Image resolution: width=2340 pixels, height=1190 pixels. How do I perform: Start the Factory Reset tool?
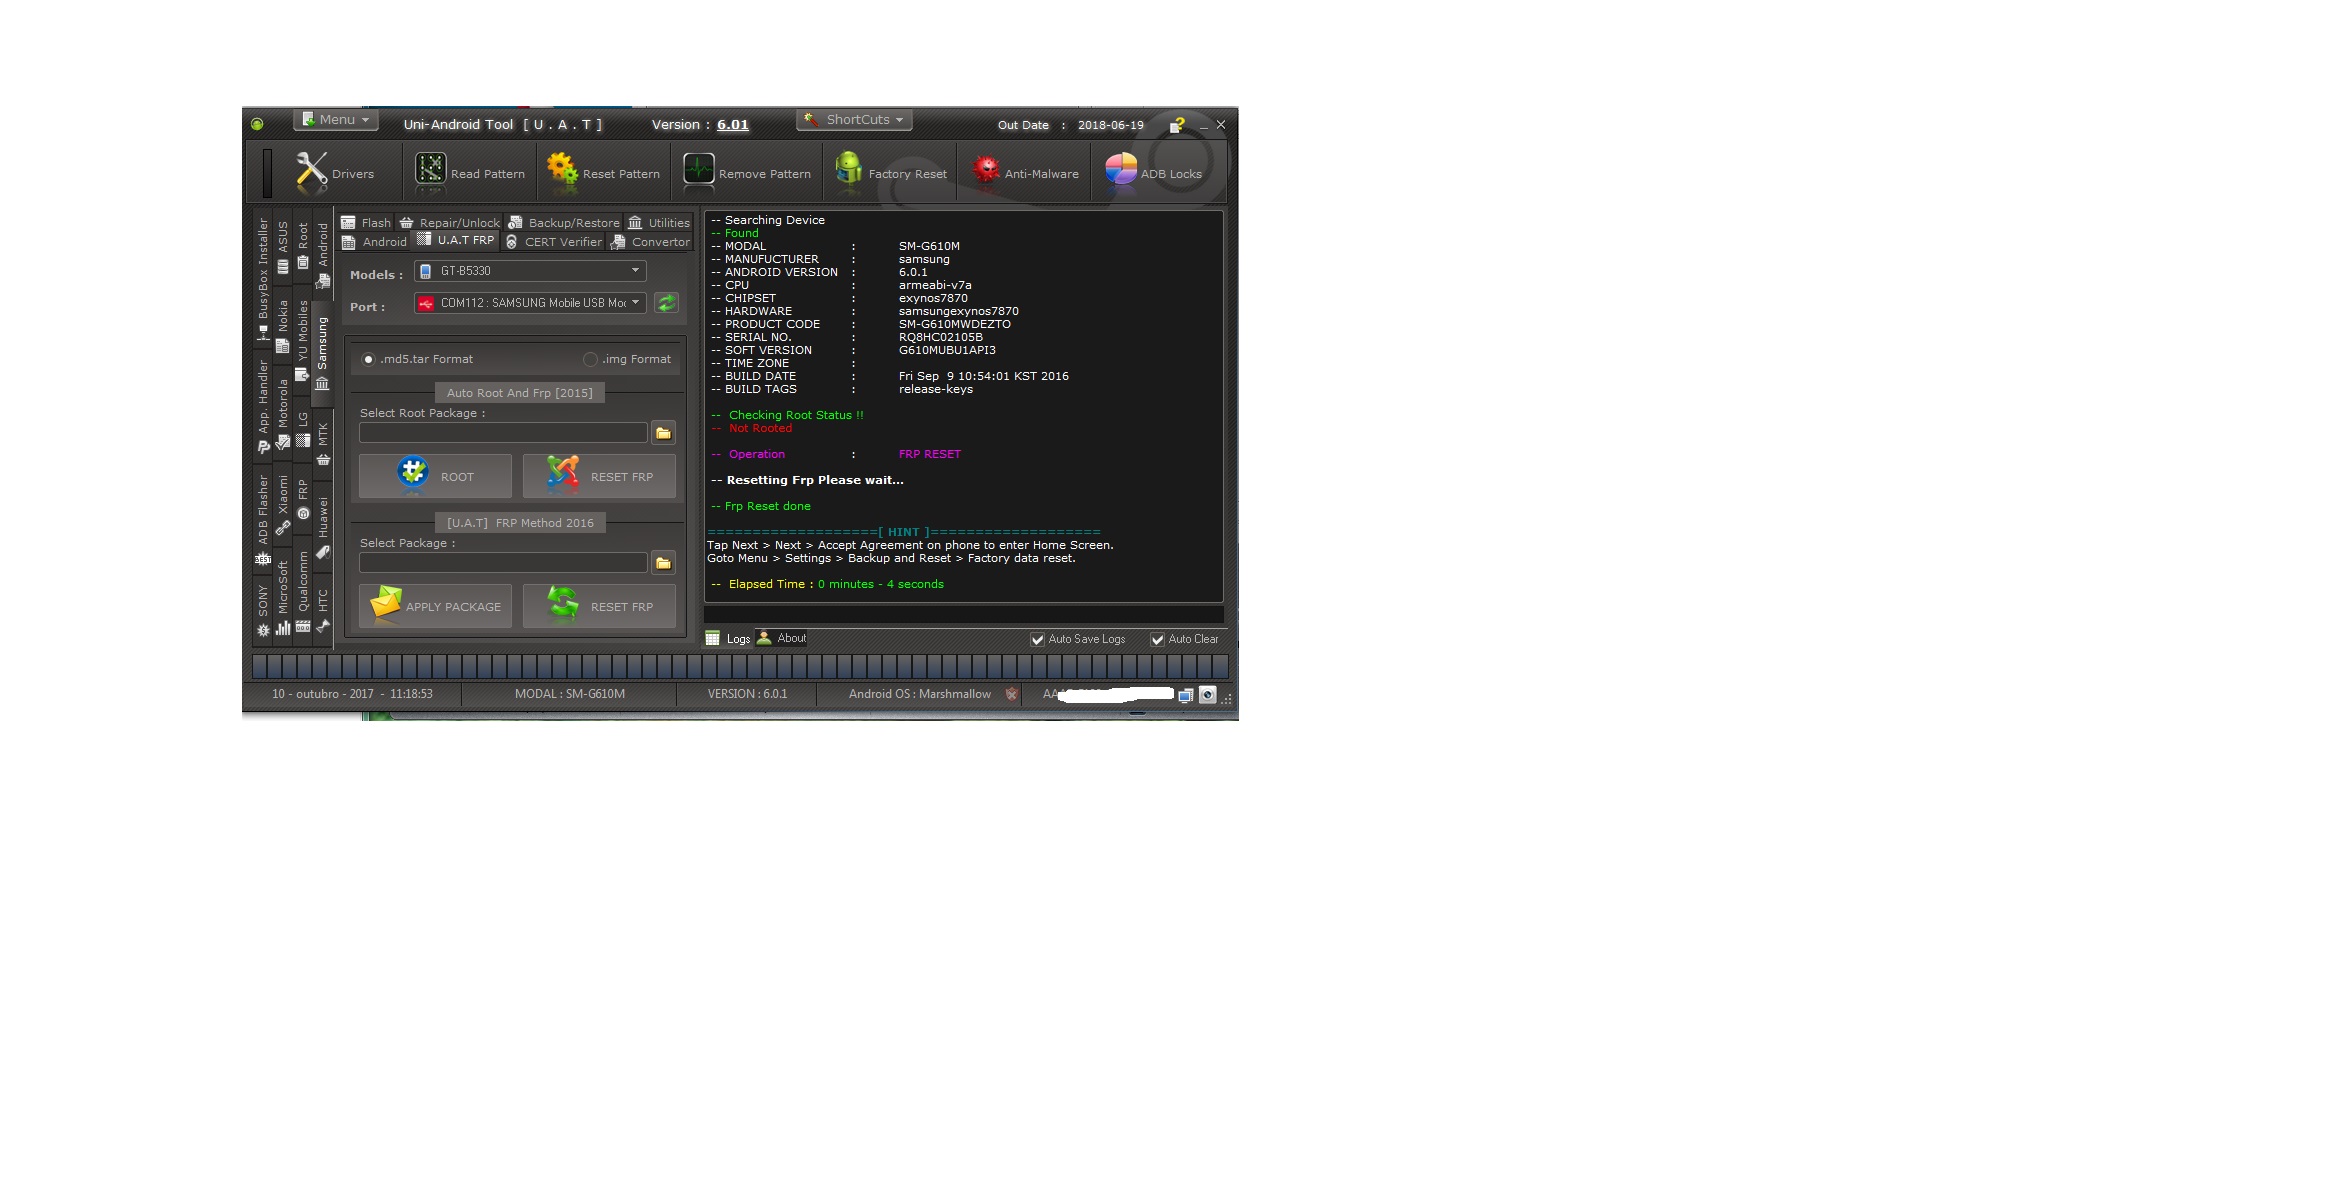[x=891, y=173]
